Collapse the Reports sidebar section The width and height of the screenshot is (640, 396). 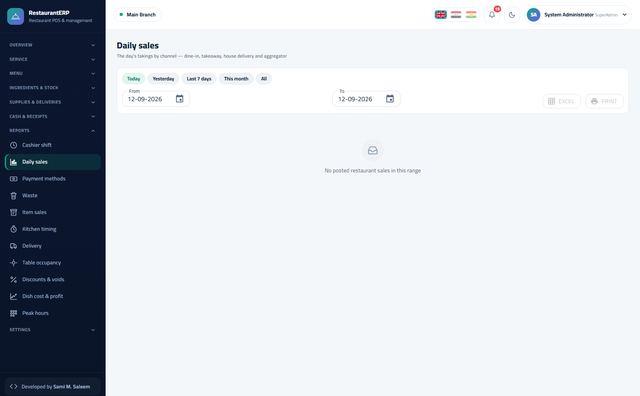click(x=53, y=131)
